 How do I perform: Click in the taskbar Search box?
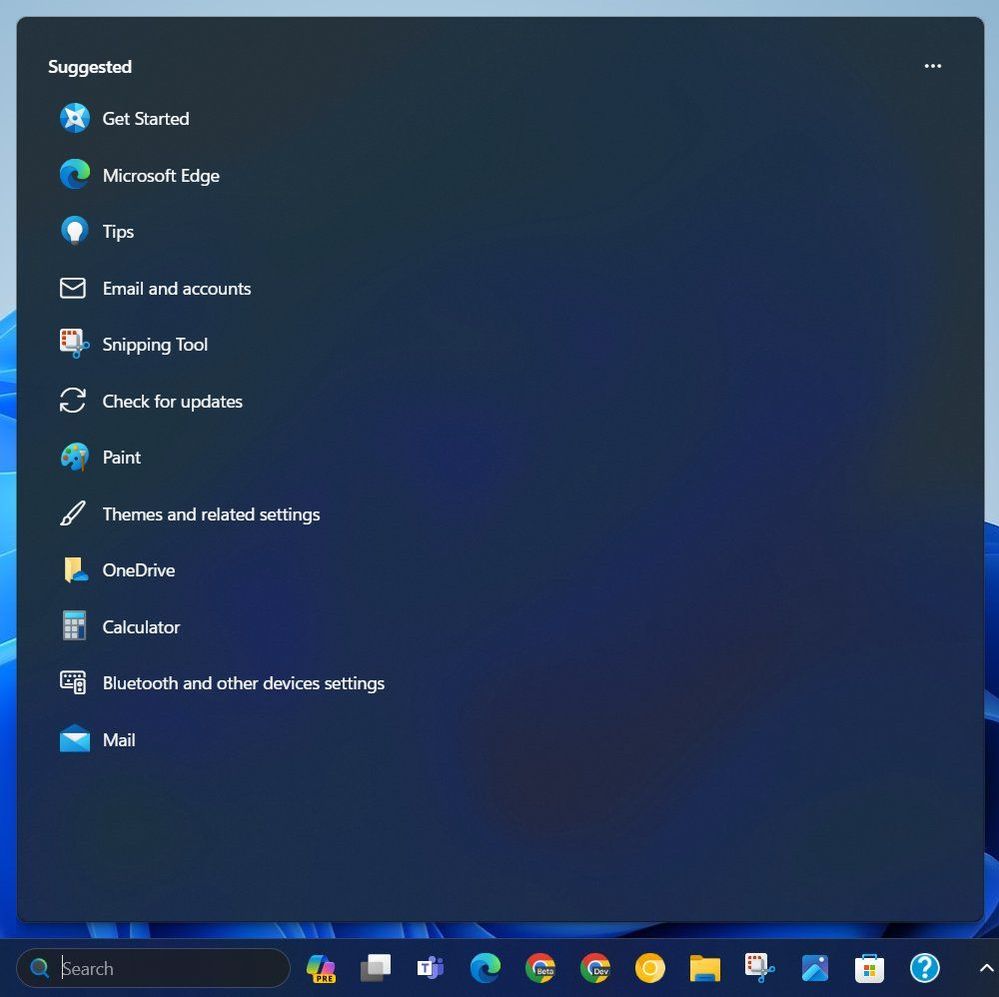tap(153, 968)
